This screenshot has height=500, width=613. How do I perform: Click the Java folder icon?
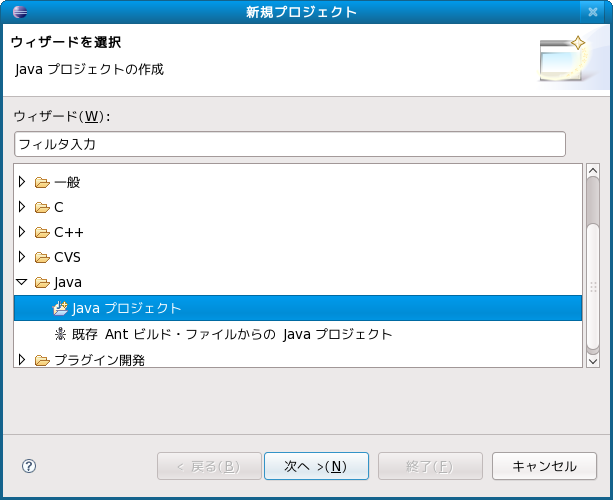click(42, 283)
